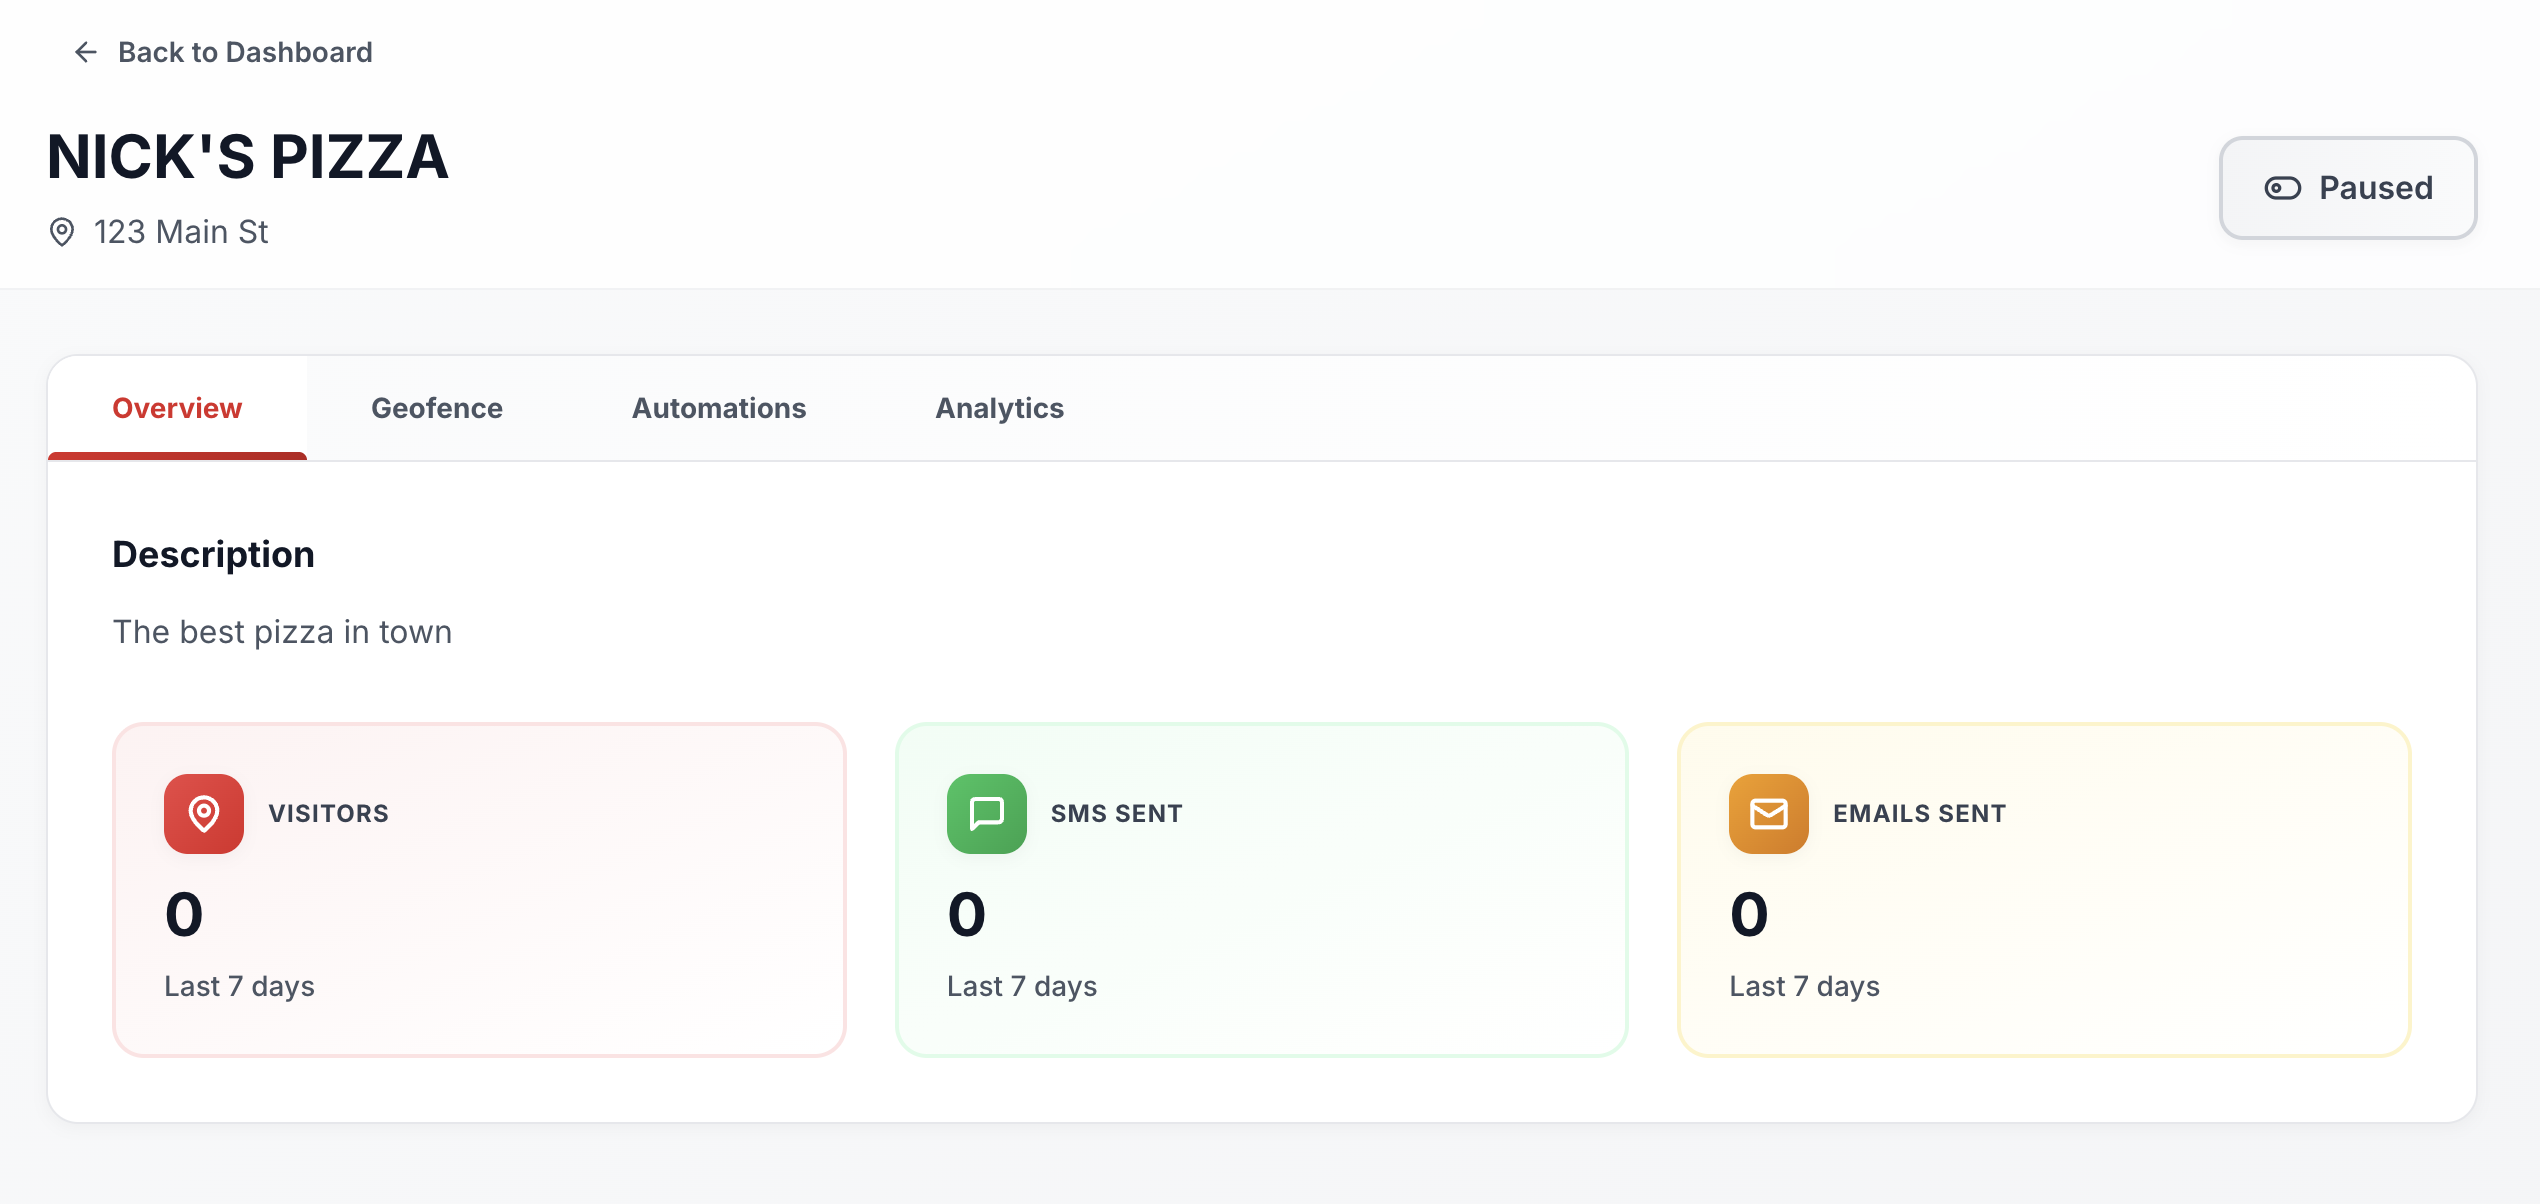Click the green SMS chat bubble icon
Image resolution: width=2540 pixels, height=1204 pixels.
(986, 813)
